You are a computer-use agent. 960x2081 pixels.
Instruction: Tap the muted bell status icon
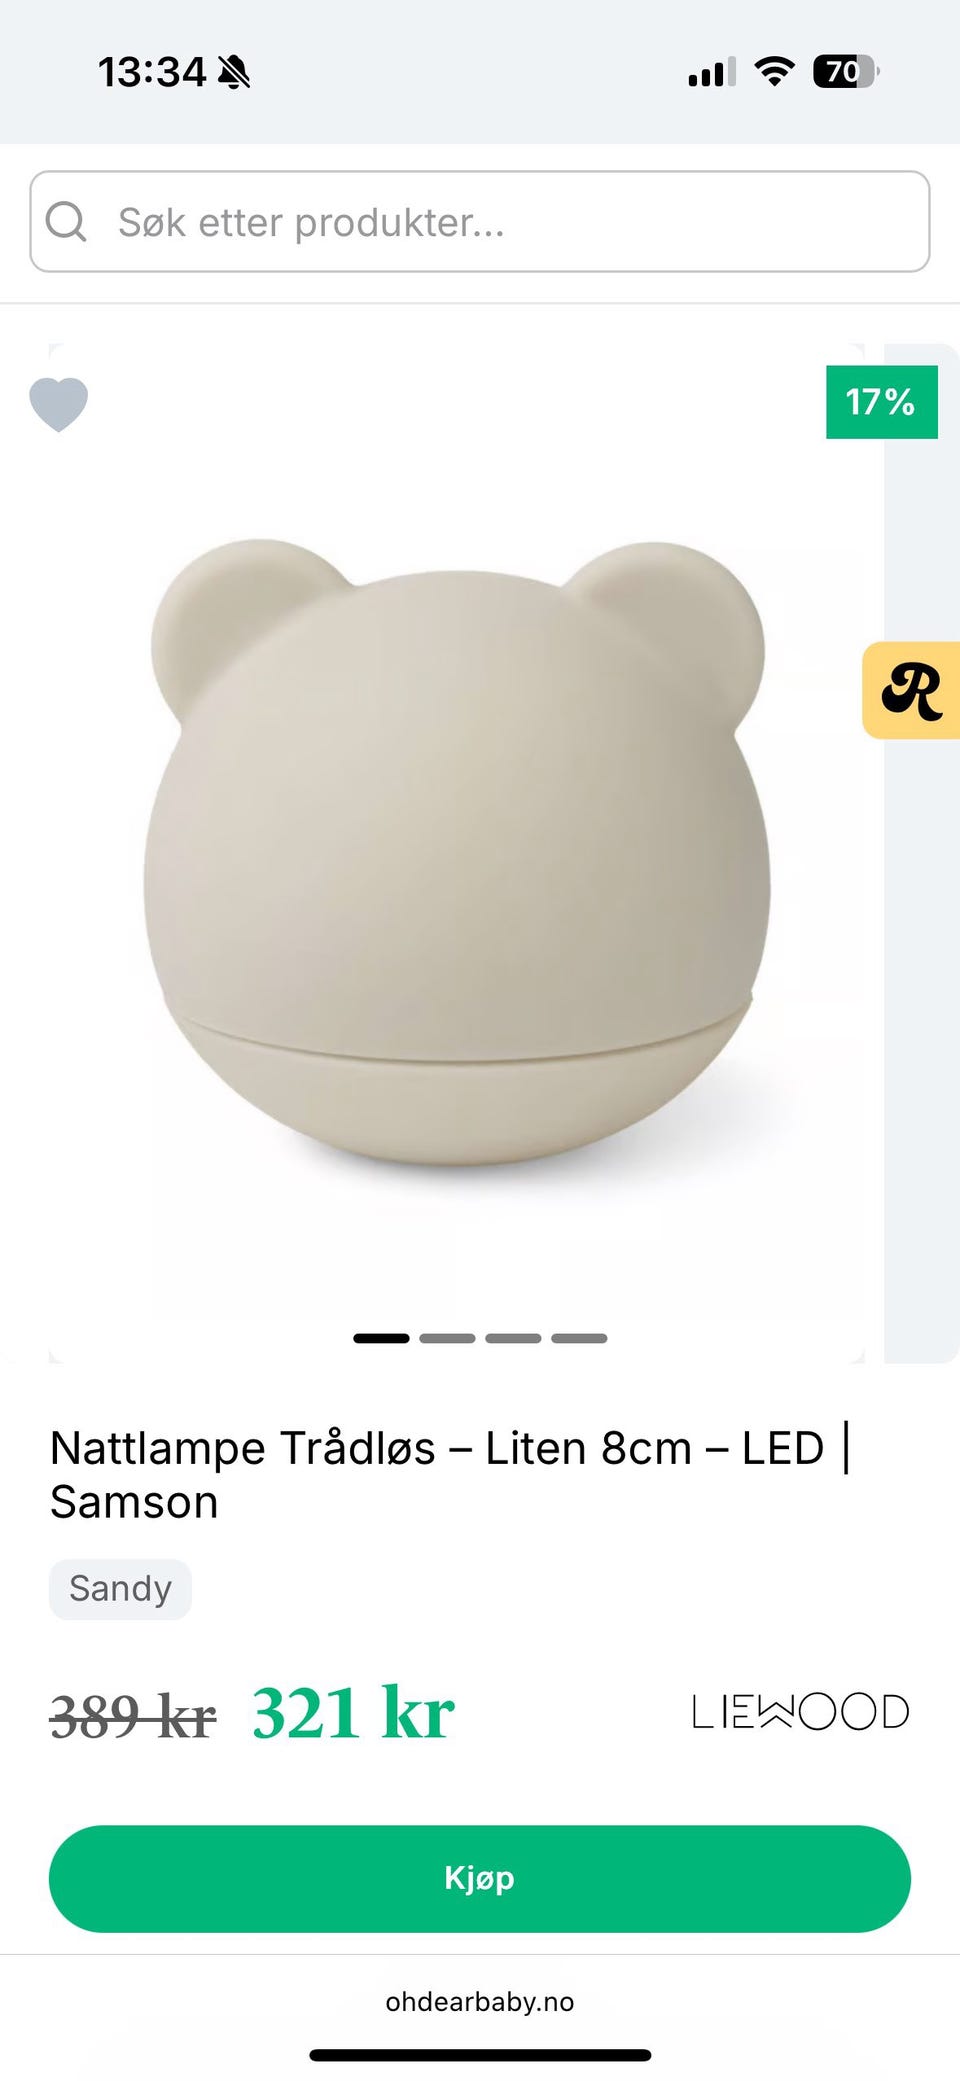coord(234,72)
